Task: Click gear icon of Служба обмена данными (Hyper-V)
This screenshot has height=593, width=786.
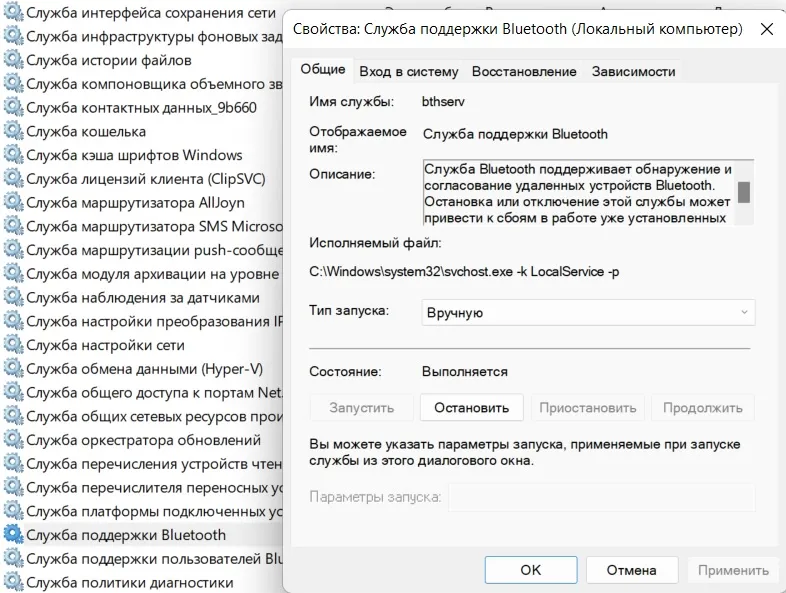Action: pos(14,368)
